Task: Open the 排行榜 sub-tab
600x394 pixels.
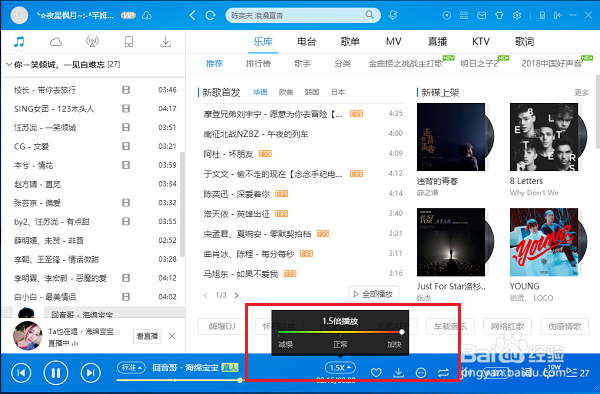Action: pyautogui.click(x=258, y=63)
